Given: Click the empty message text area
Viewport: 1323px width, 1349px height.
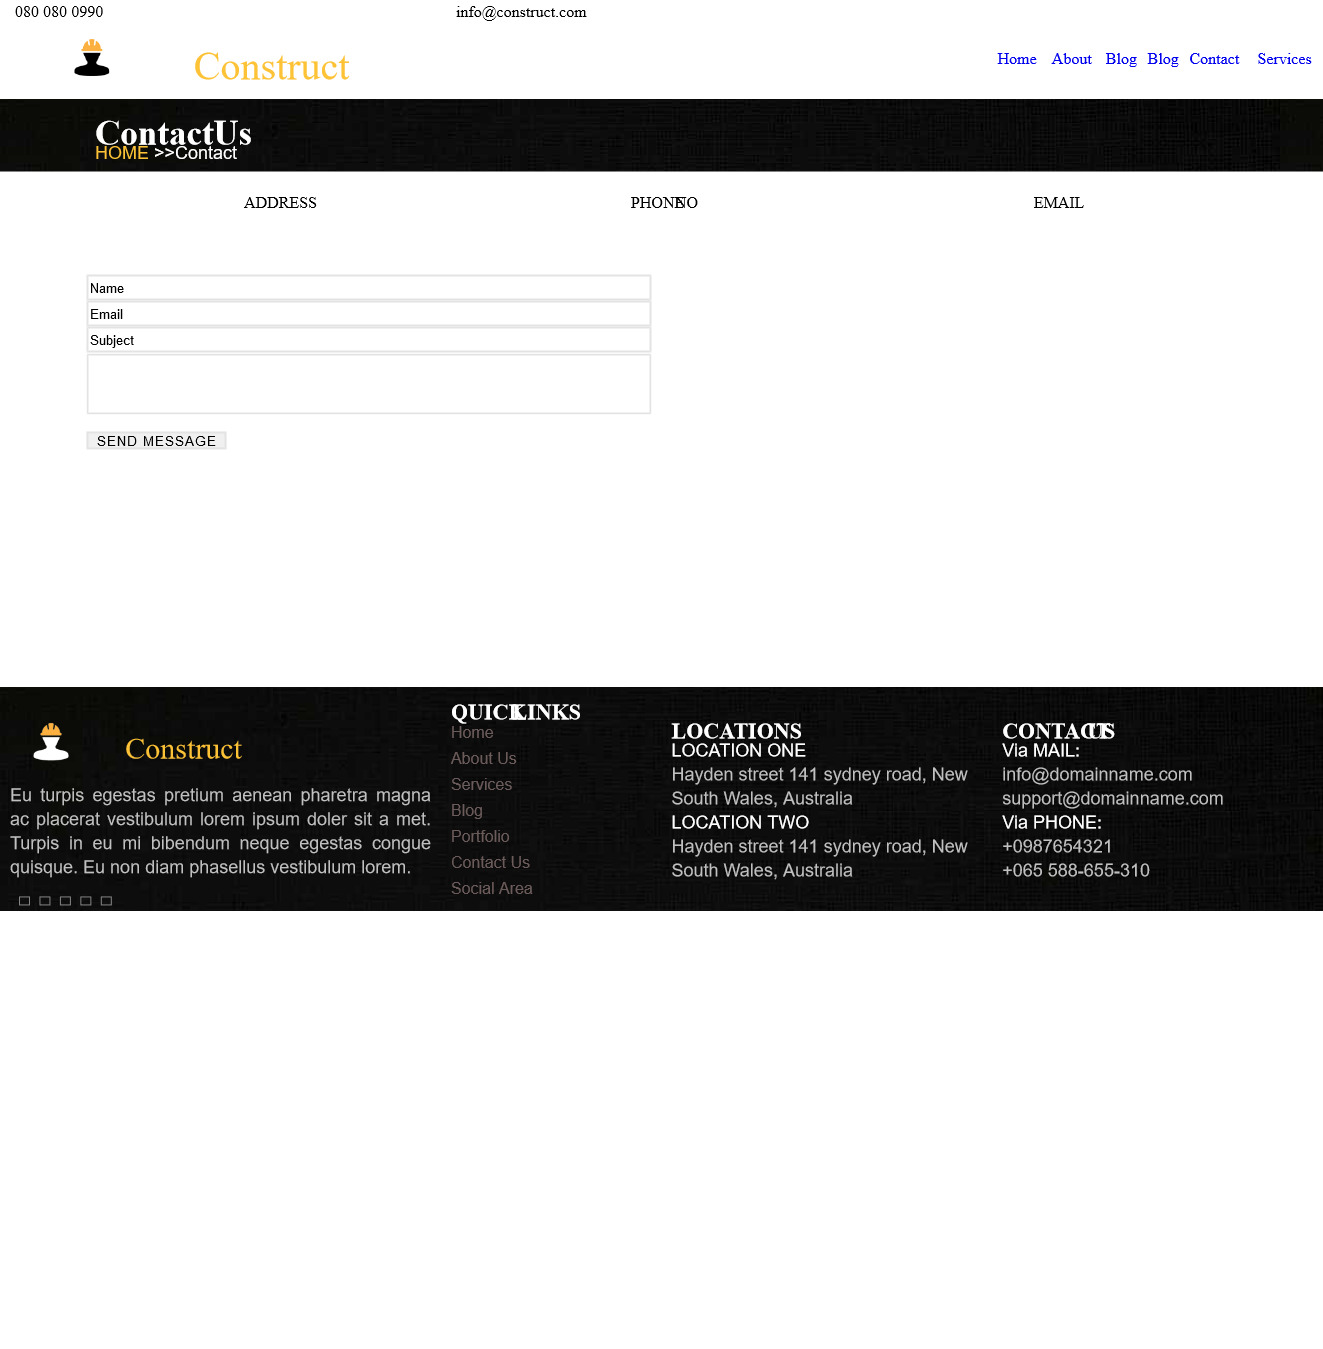Looking at the screenshot, I should click(368, 384).
